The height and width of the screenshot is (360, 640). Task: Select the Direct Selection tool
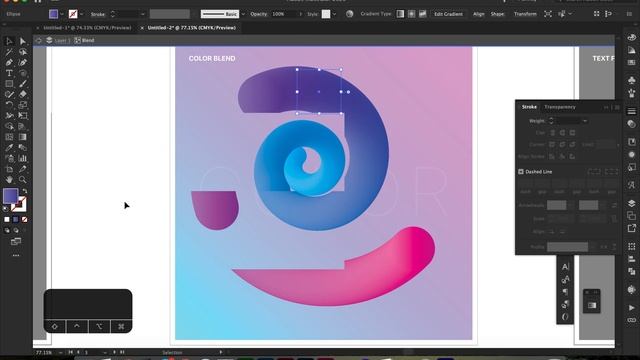tap(23, 41)
